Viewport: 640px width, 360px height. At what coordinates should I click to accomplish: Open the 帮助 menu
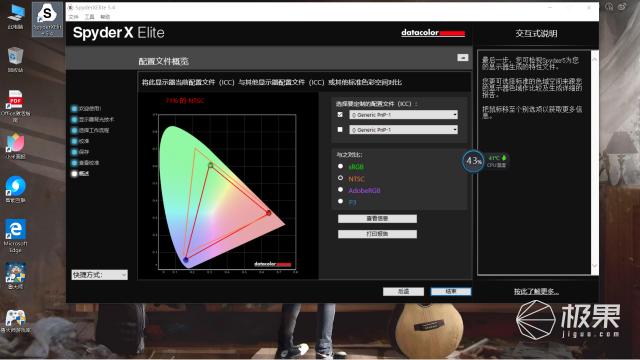[105, 17]
